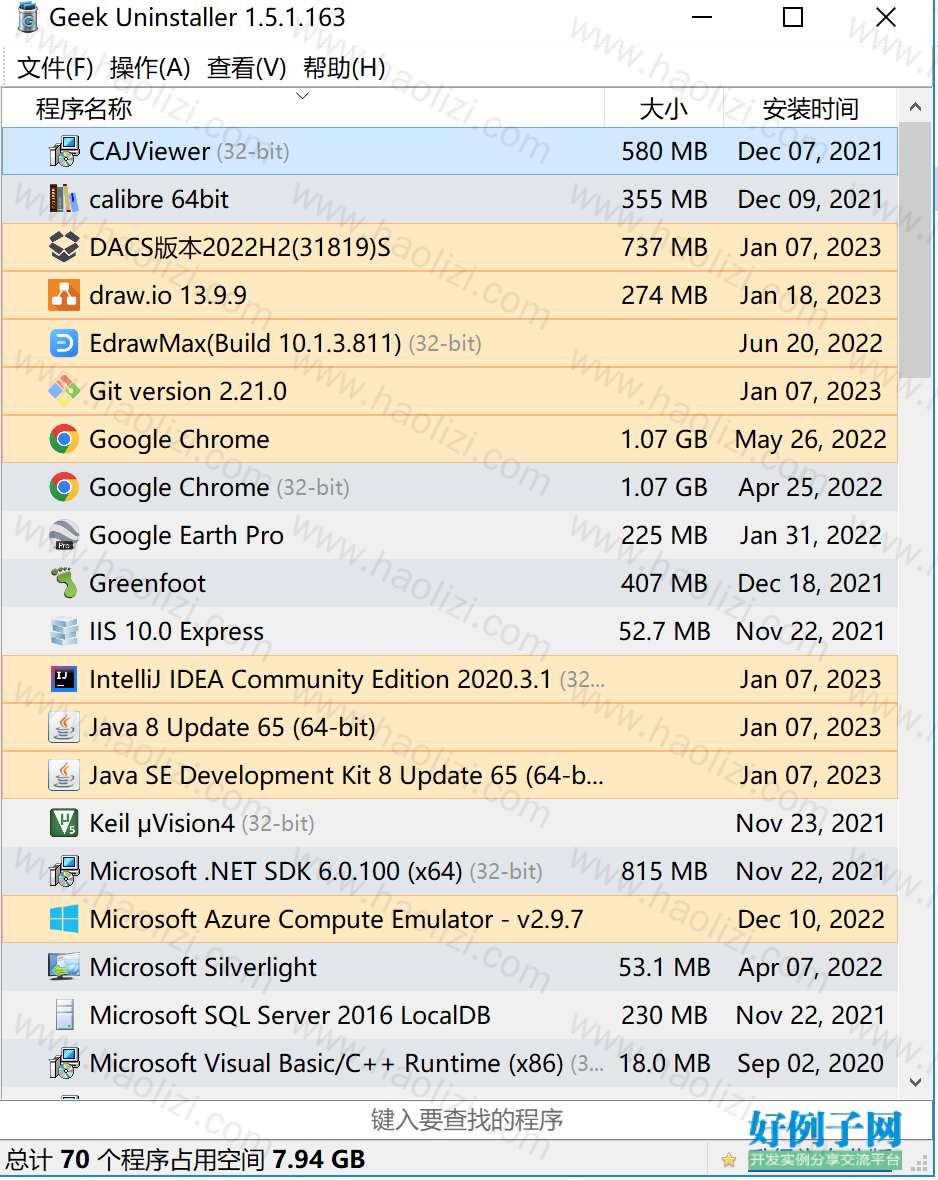The image size is (938, 1180).
Task: Select Microsoft Azure Compute Emulator - v2.9.7
Action: pyautogui.click(x=337, y=919)
